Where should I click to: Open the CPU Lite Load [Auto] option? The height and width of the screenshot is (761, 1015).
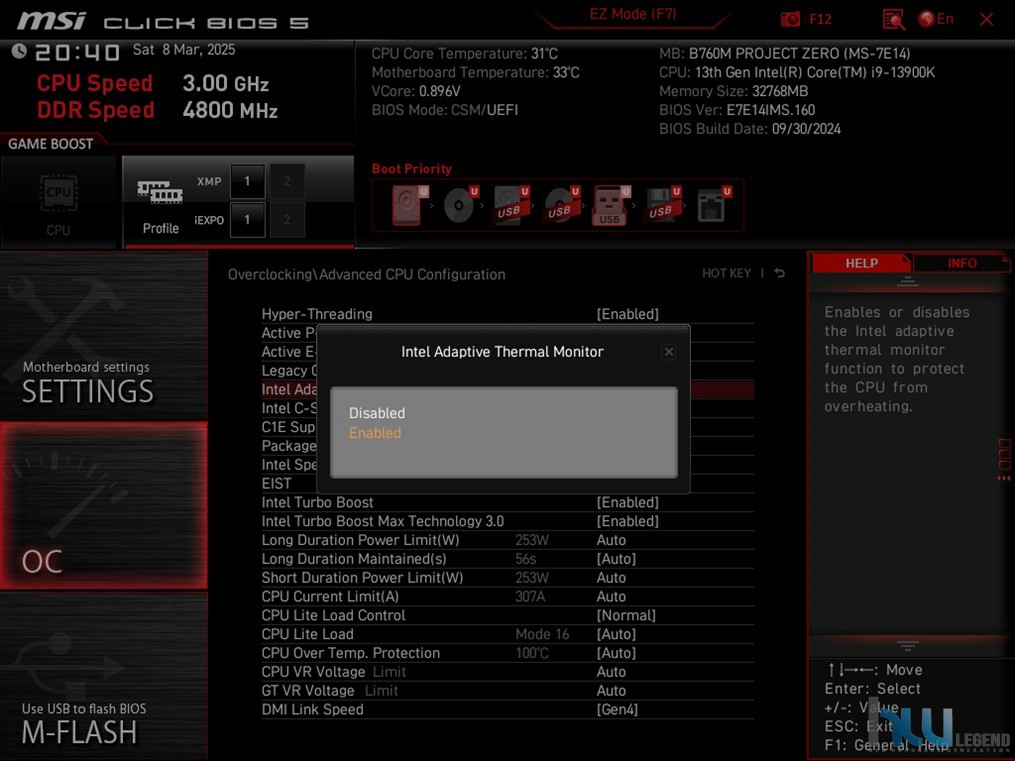616,634
